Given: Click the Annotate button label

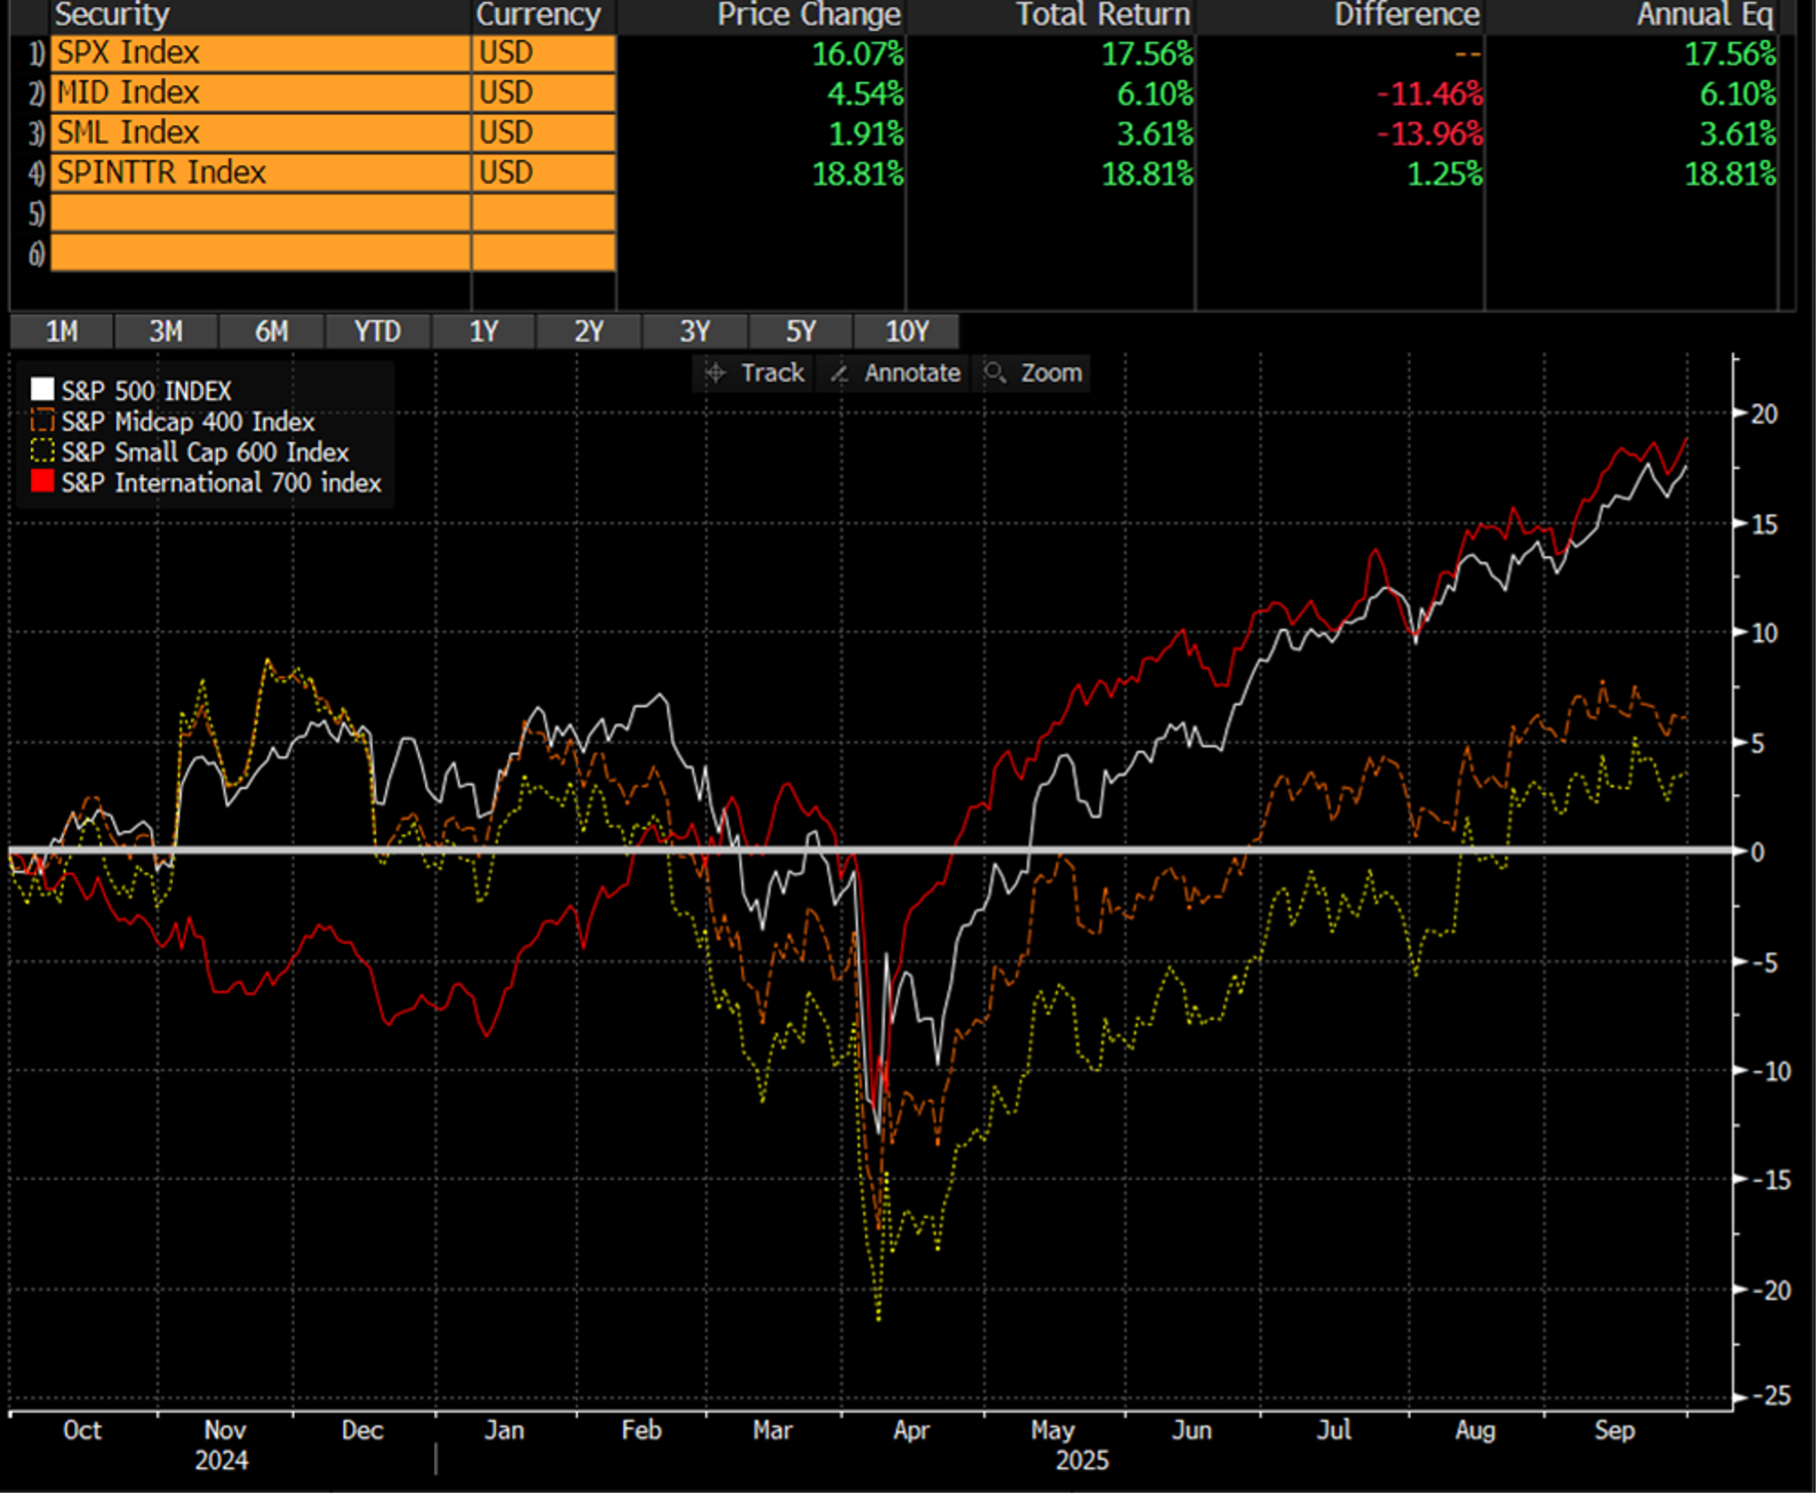Looking at the screenshot, I should 912,373.
